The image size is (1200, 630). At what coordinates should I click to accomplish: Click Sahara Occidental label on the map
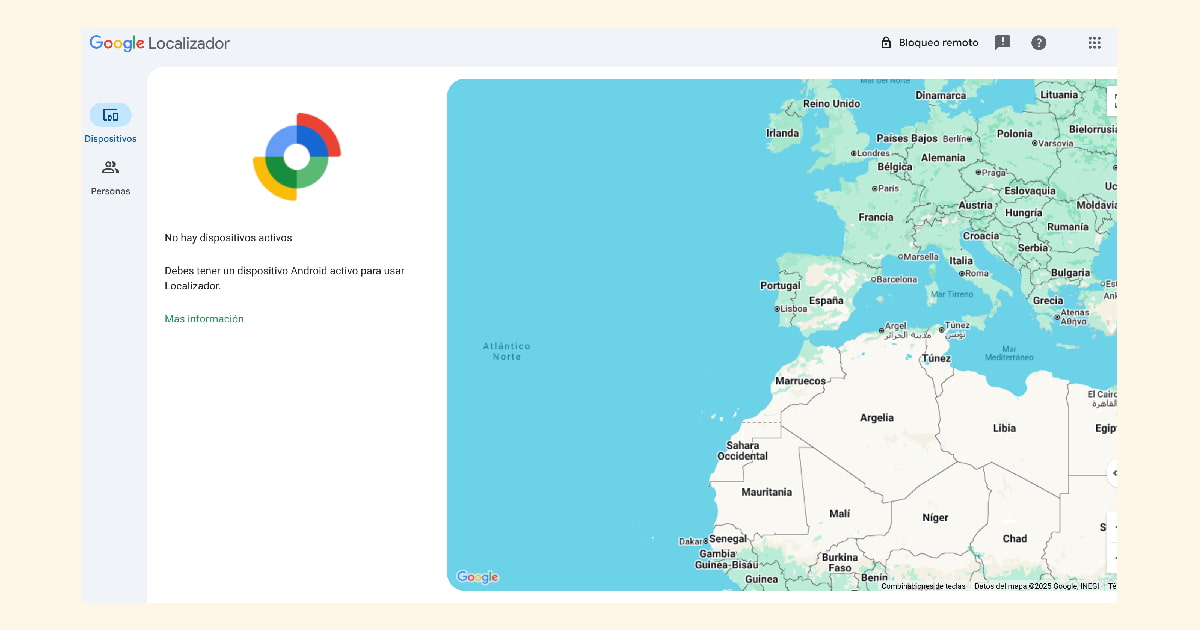tap(743, 451)
